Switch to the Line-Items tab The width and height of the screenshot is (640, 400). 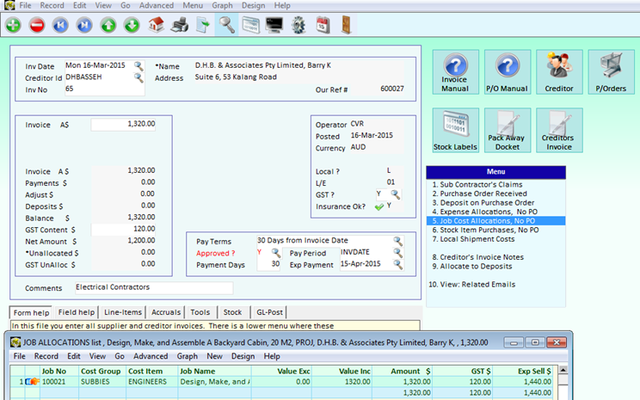point(123,312)
